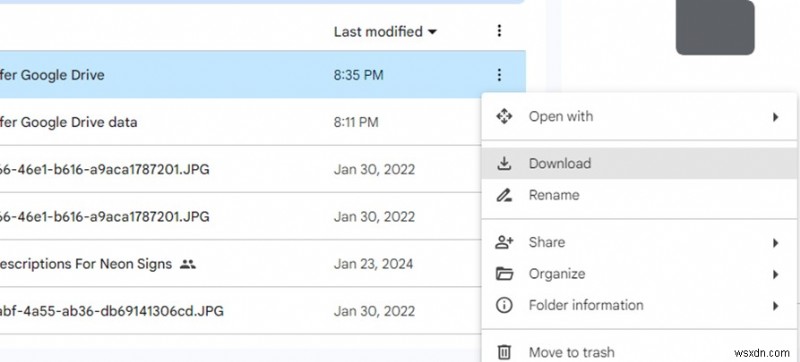
Task: Choose Move to trash menu entry
Action: [x=639, y=352]
